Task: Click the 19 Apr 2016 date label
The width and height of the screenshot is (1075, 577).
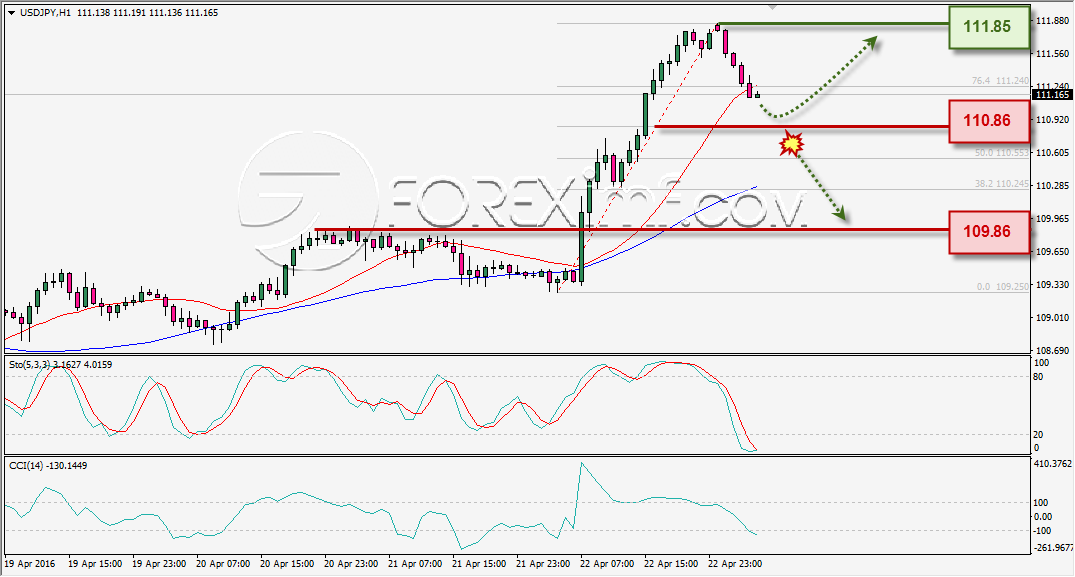Action: tap(29, 564)
